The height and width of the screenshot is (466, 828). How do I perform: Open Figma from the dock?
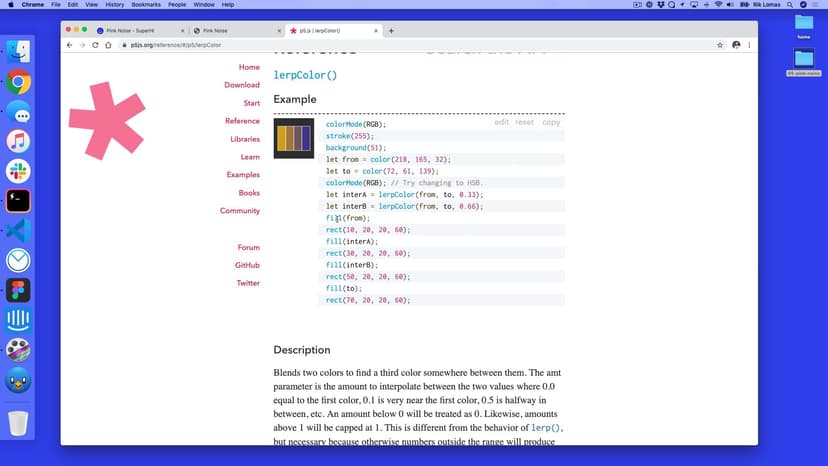pyautogui.click(x=18, y=290)
